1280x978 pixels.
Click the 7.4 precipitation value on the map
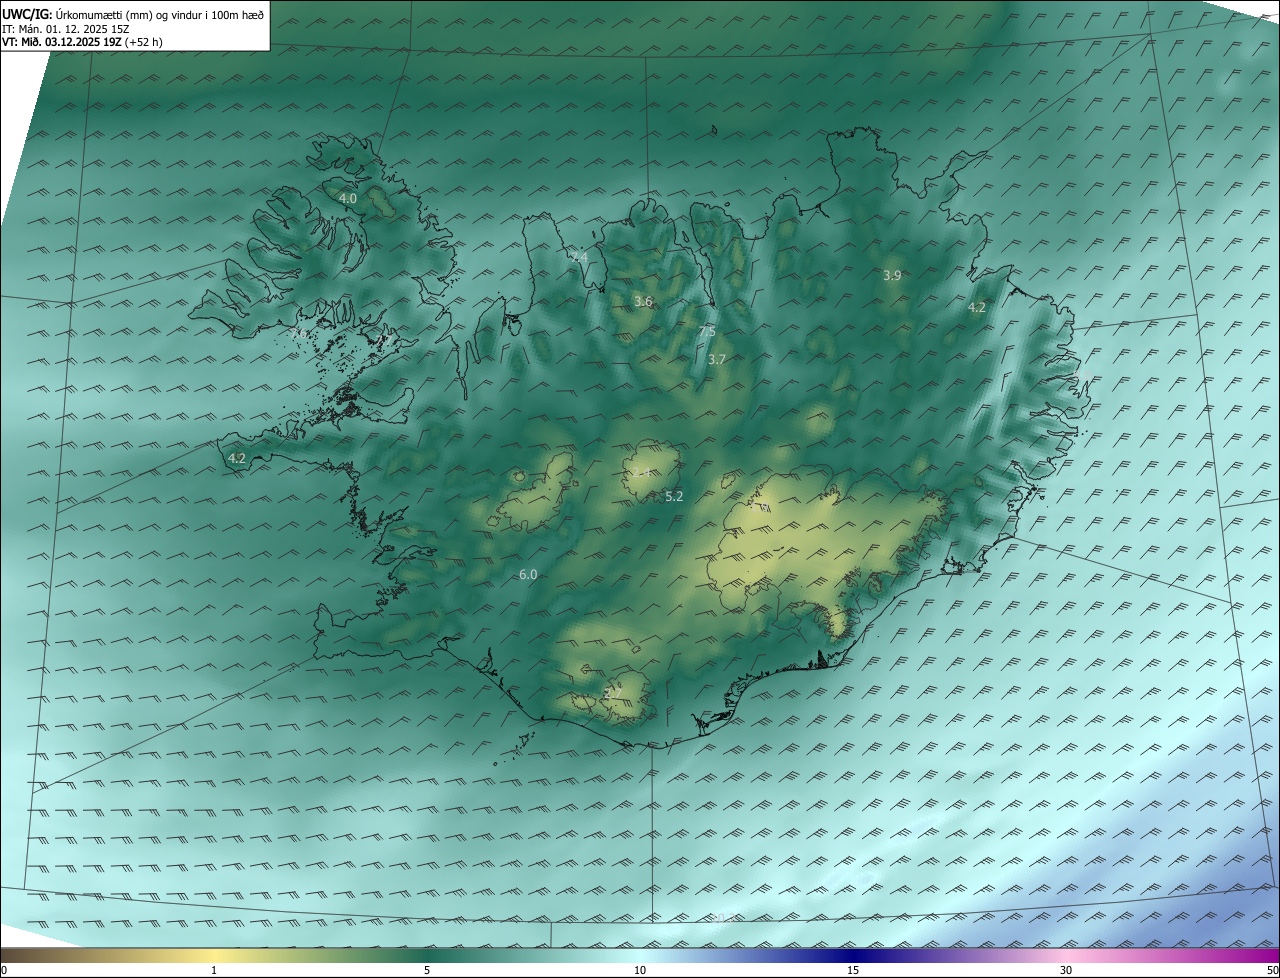[x=579, y=258]
